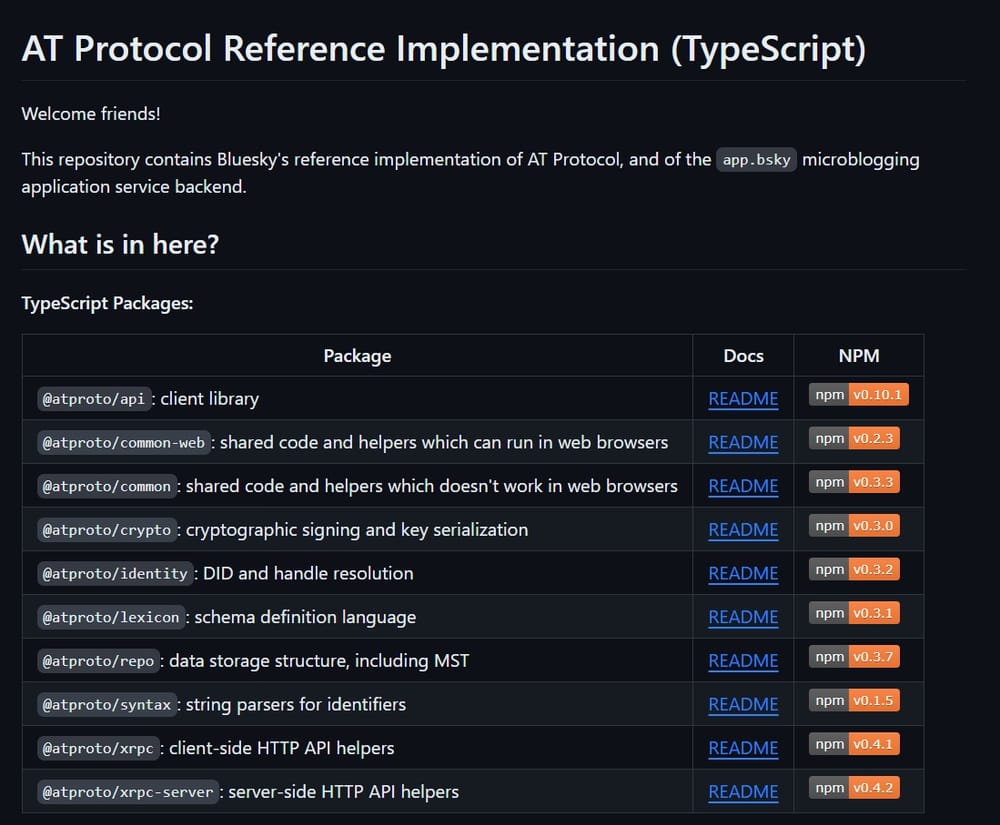This screenshot has height=825, width=1000.
Task: Click the npm v0.1.5 badge
Action: (854, 701)
